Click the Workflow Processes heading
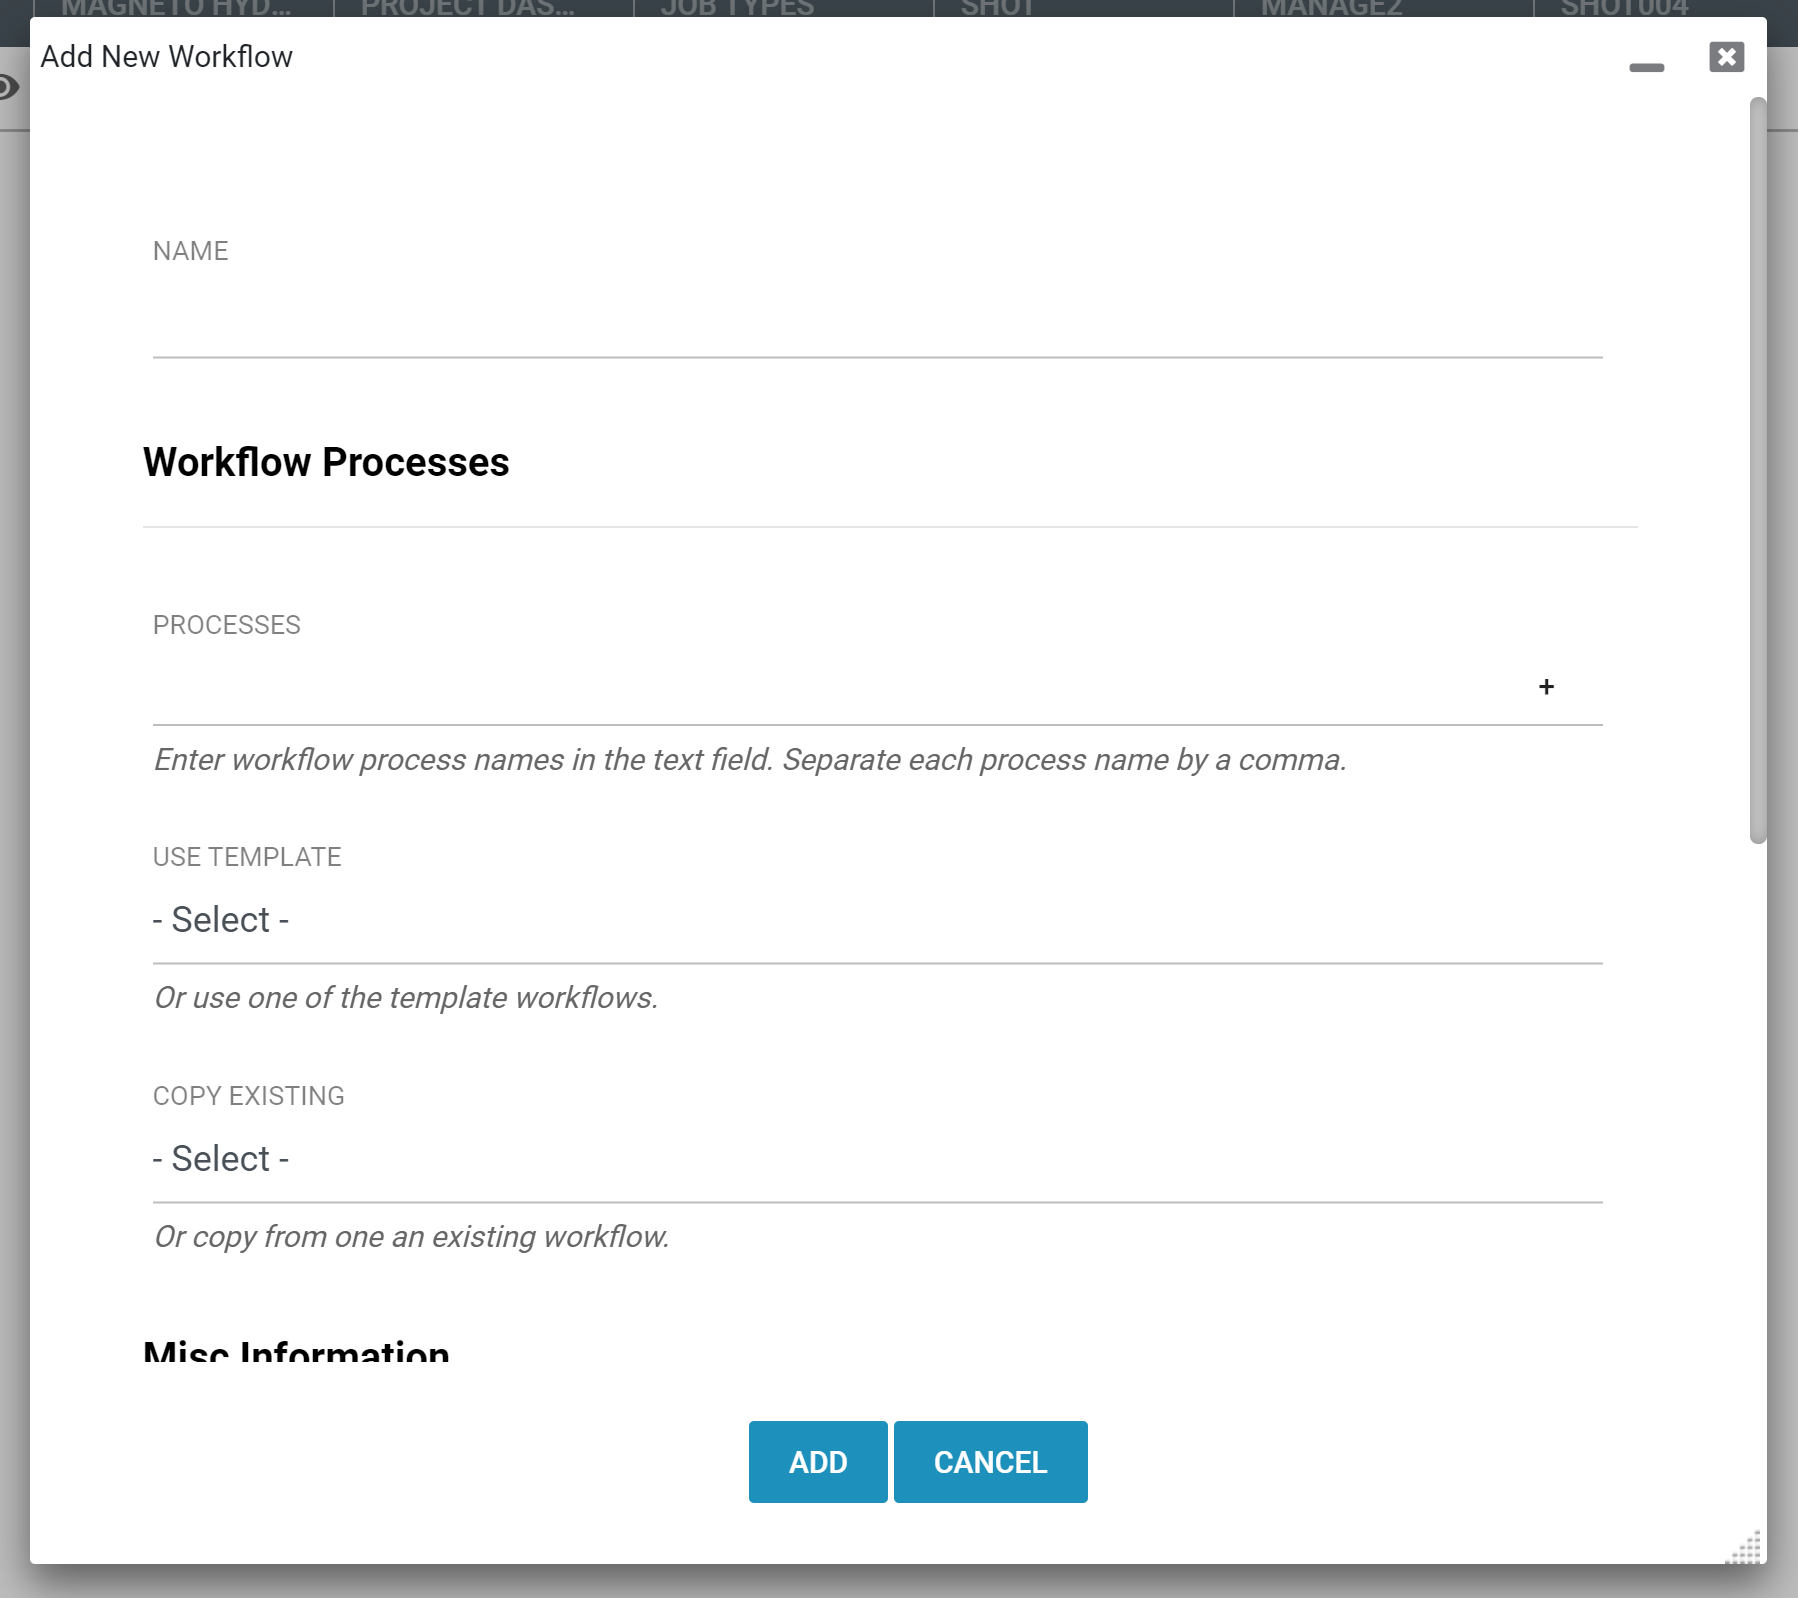The width and height of the screenshot is (1798, 1598). point(326,462)
